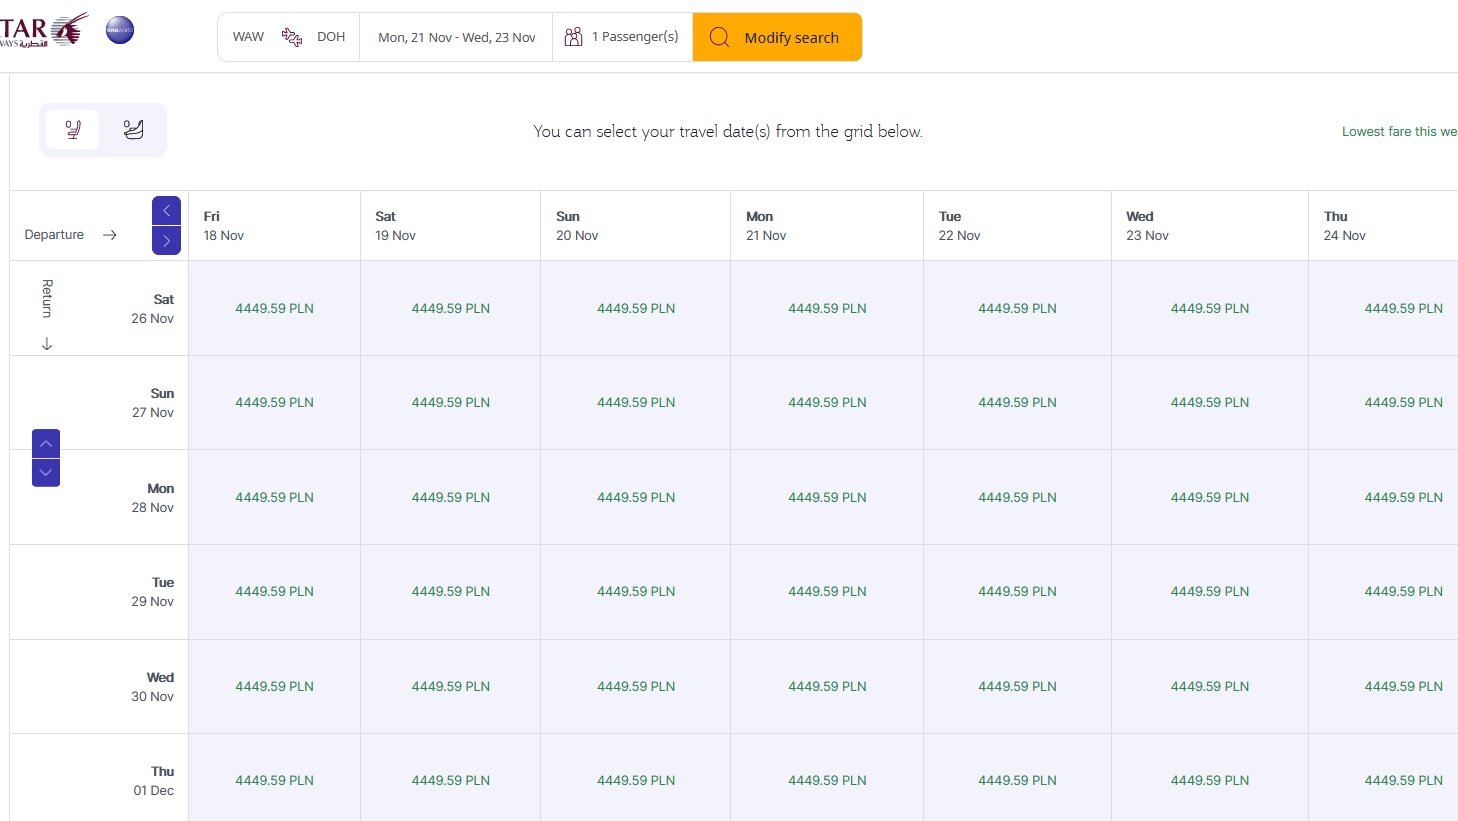Pick fare for Sun 20 Nov departing, Sat 26 Nov returning

click(x=635, y=308)
